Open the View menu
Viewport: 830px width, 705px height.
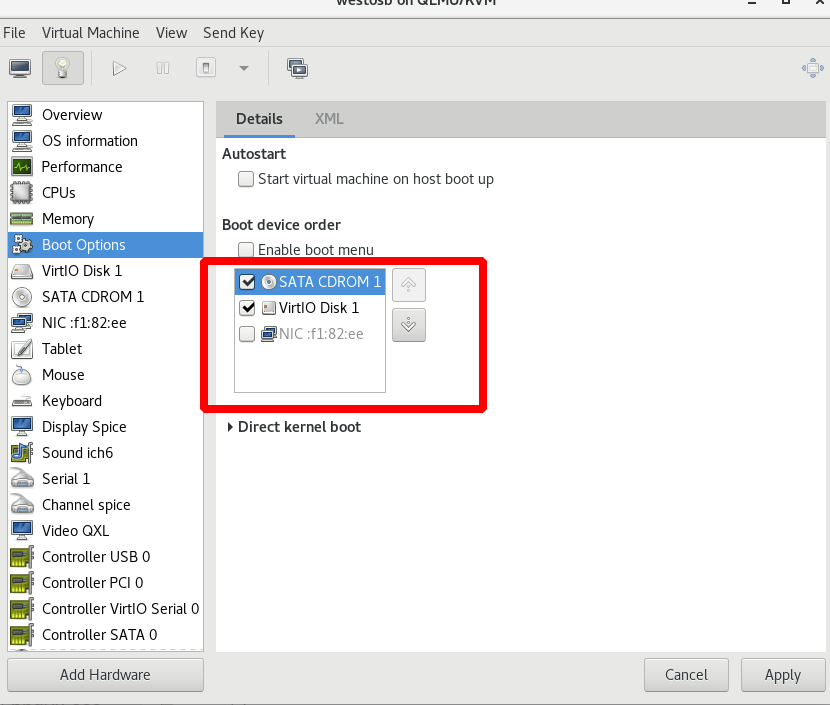click(x=172, y=33)
